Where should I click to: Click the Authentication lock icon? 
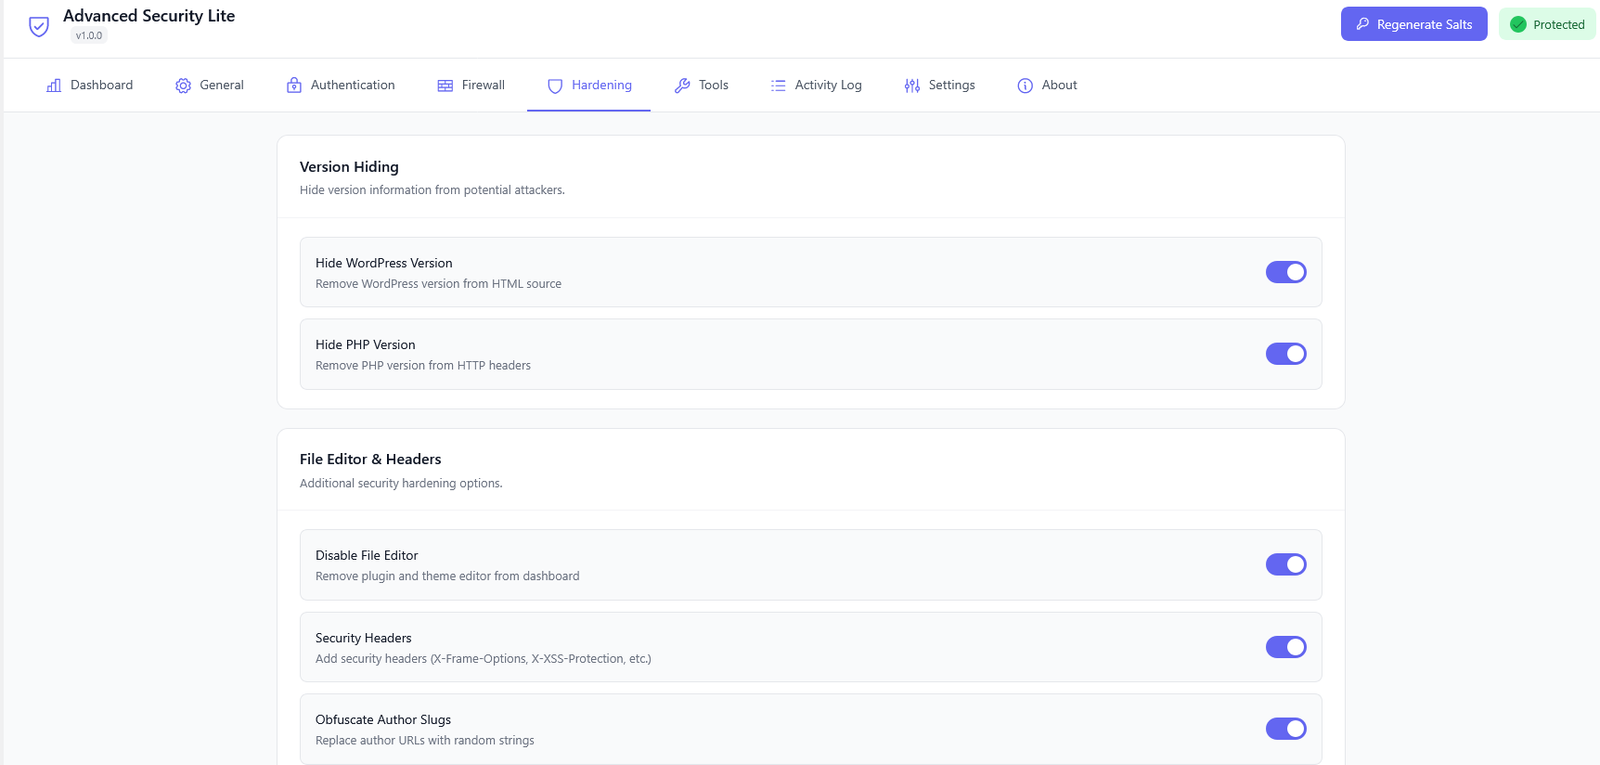point(294,86)
